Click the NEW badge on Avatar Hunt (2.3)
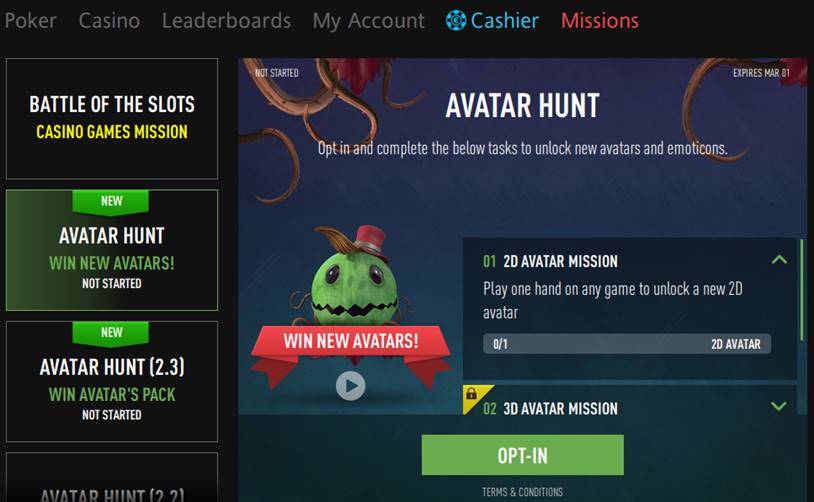Viewport: 814px width, 502px height. [x=111, y=333]
